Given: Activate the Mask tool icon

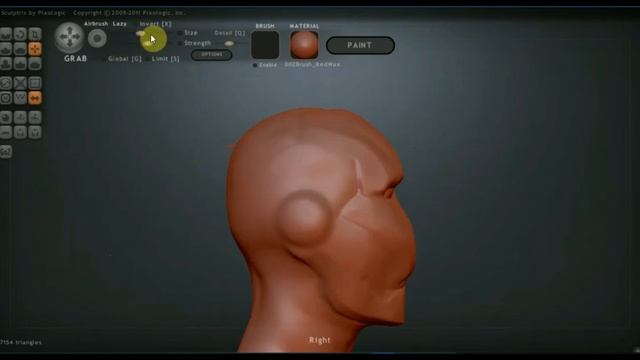Looking at the screenshot, I should 6,98.
